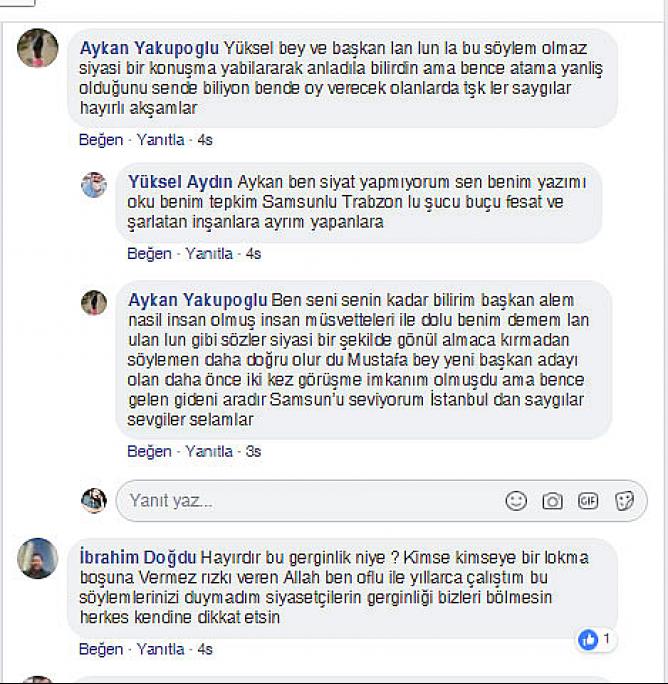Attach a photo using the camera icon
This screenshot has width=668, height=684.
click(552, 501)
